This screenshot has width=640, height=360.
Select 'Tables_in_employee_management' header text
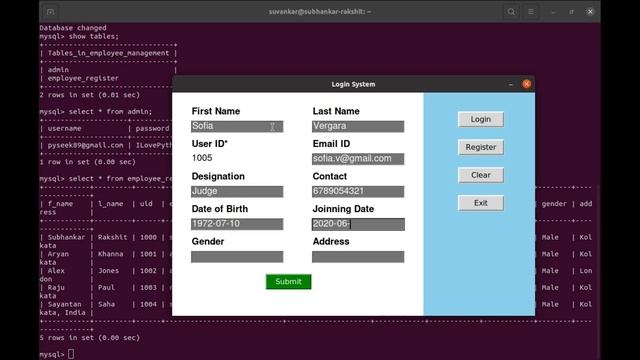point(108,53)
